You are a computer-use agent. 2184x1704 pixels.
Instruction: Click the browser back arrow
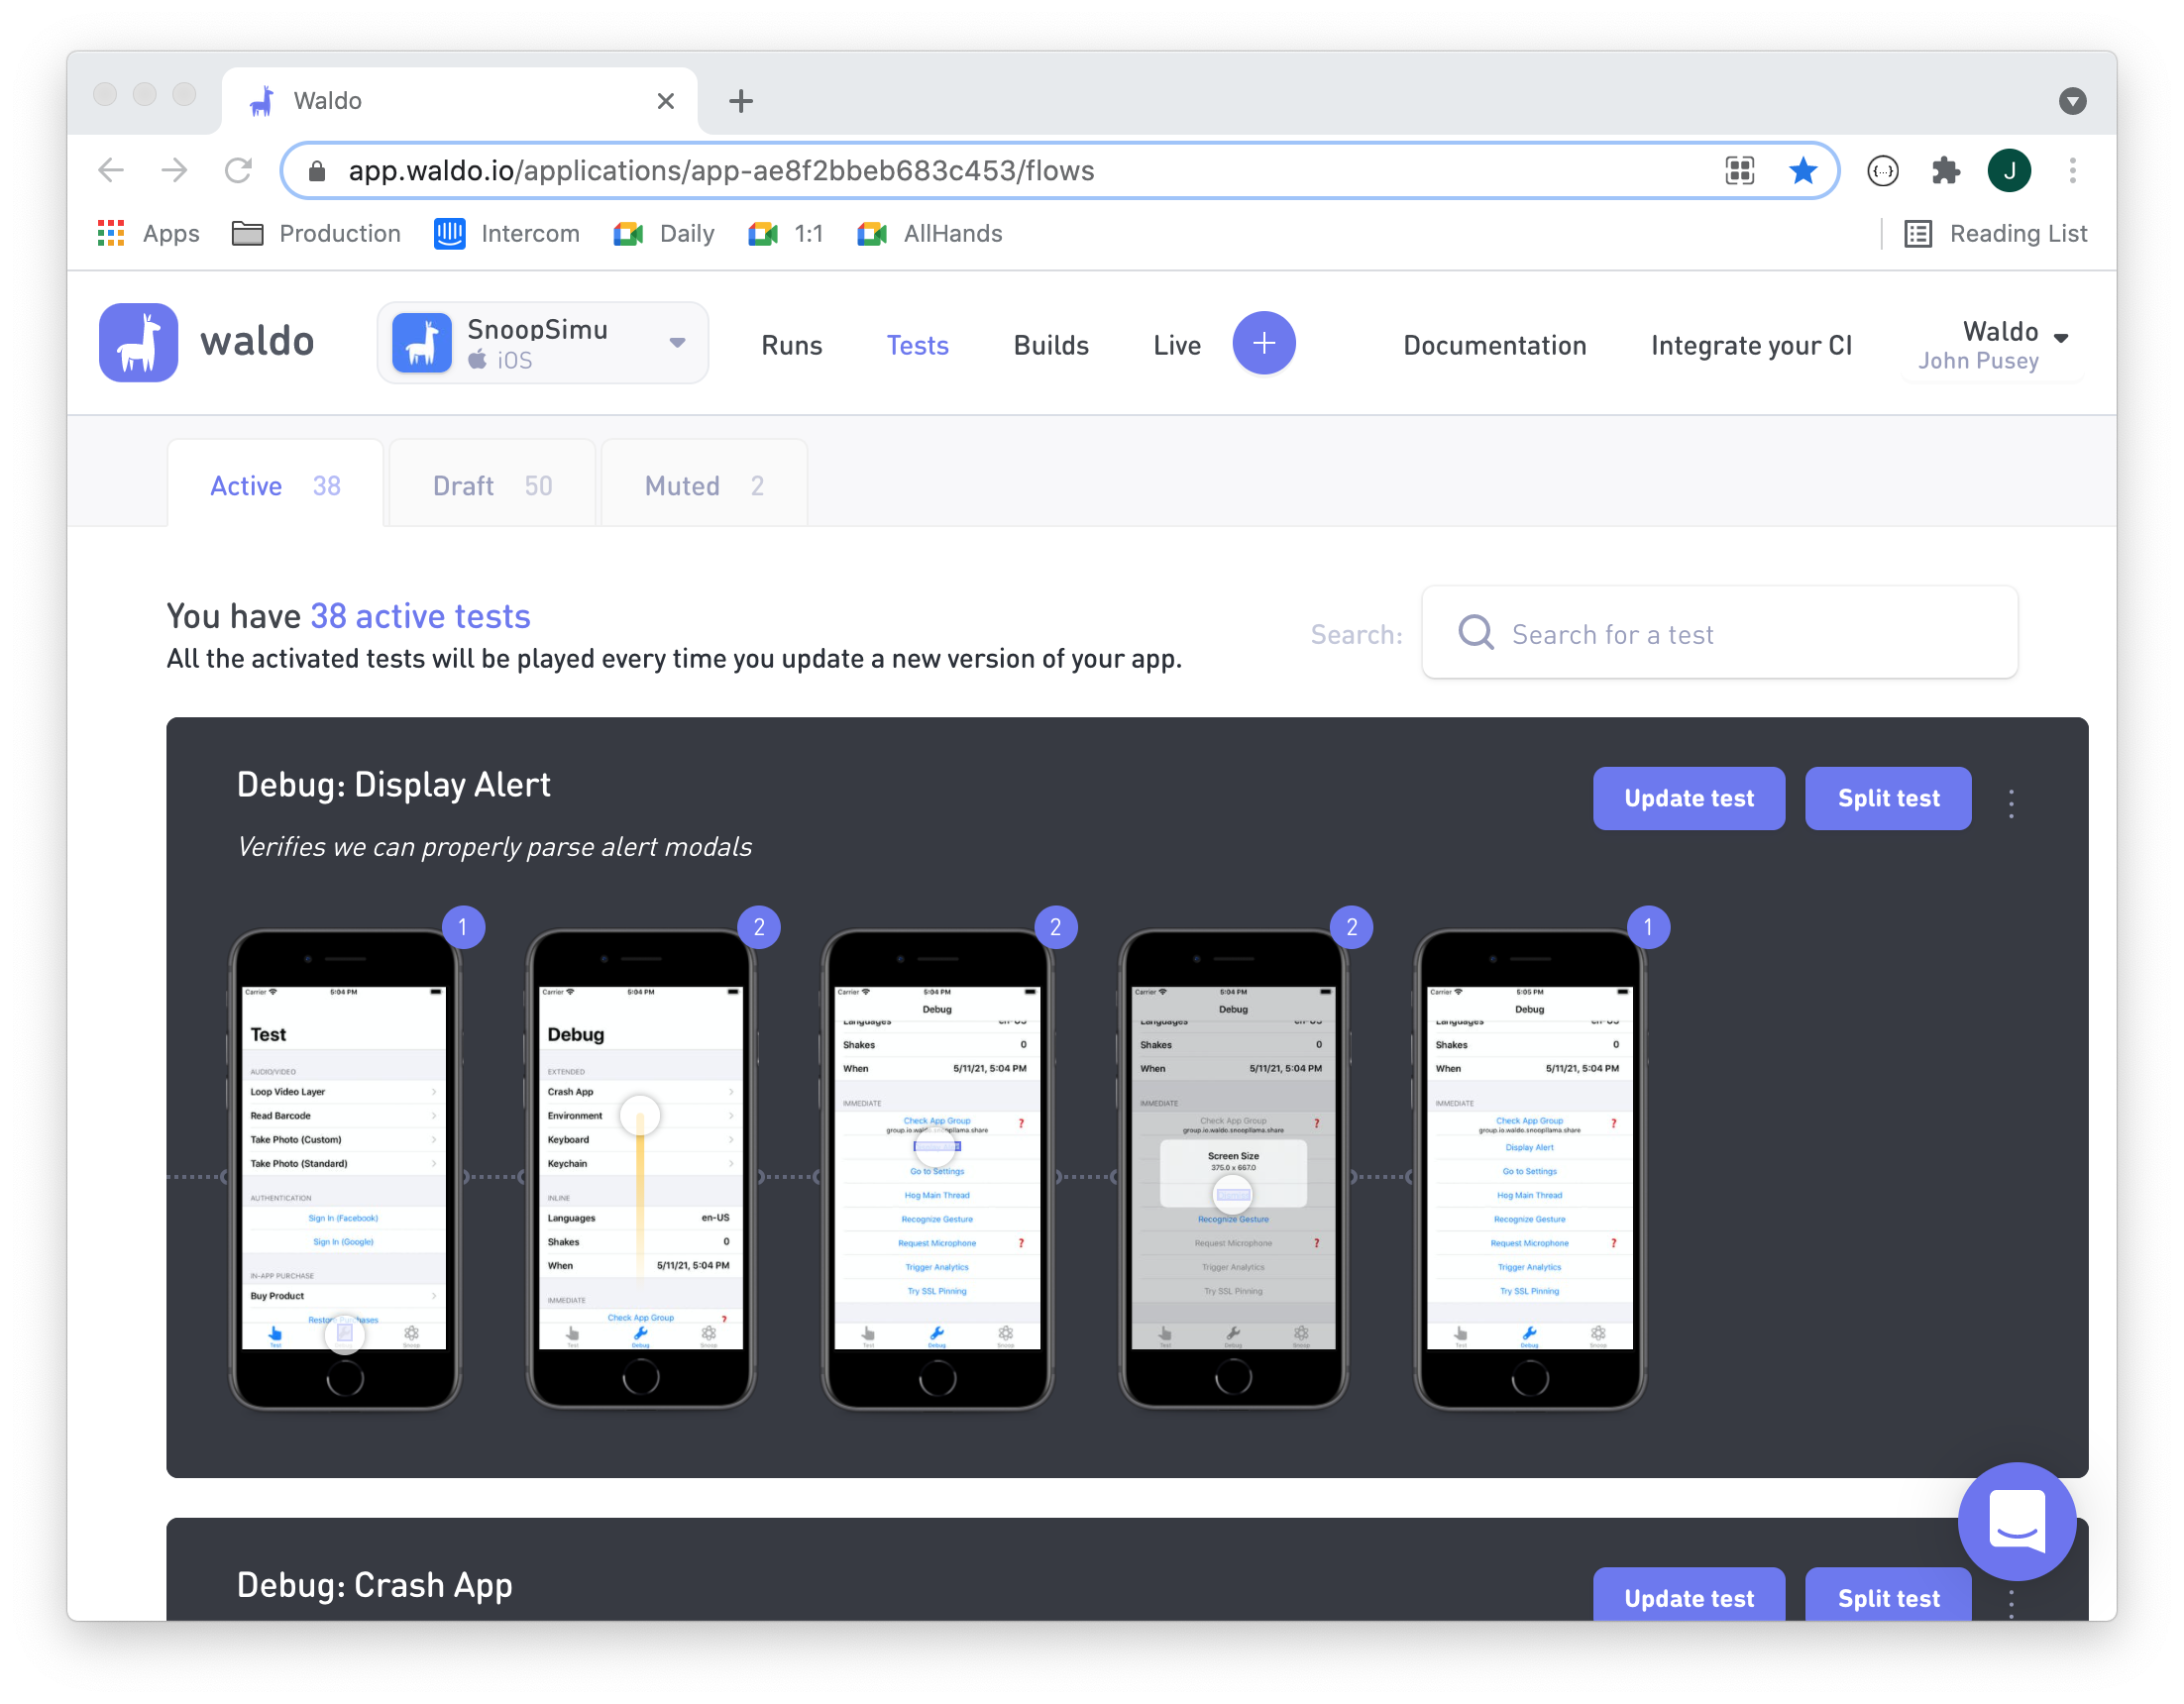click(111, 170)
